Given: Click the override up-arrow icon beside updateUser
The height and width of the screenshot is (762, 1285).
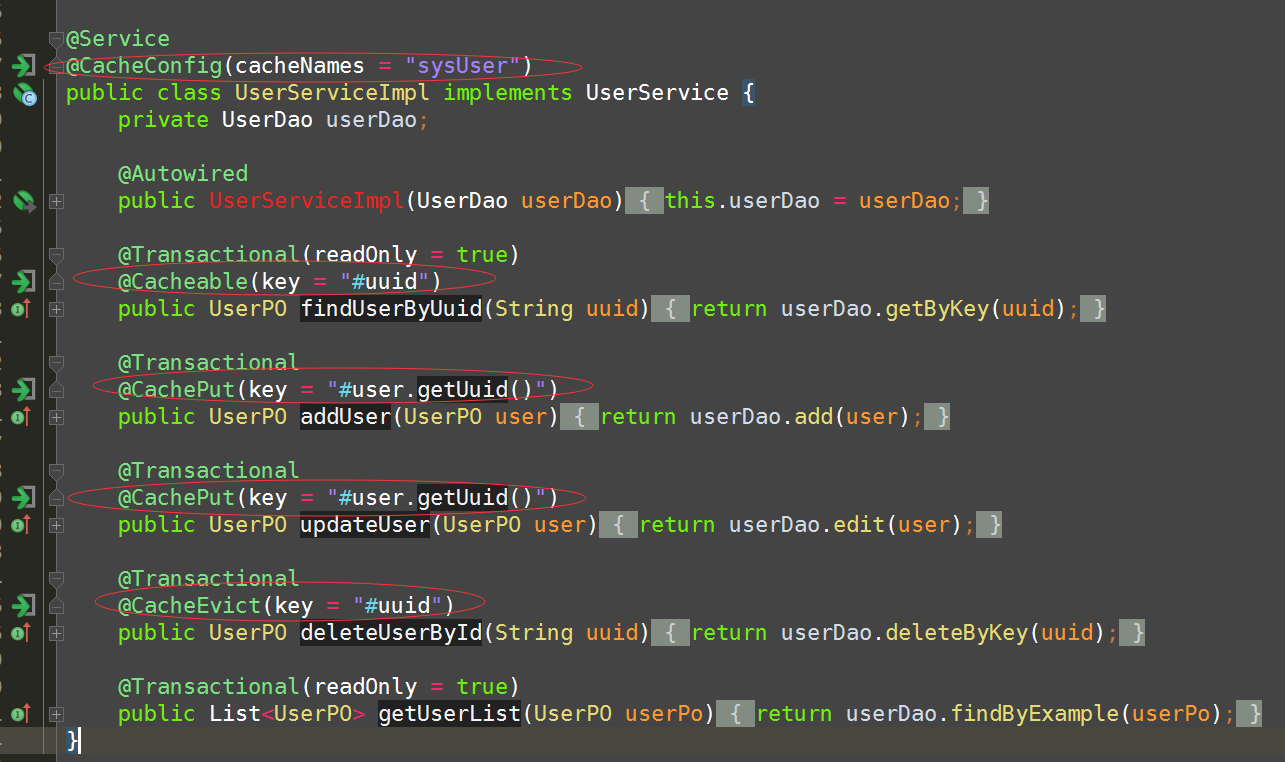Looking at the screenshot, I should (x=20, y=524).
